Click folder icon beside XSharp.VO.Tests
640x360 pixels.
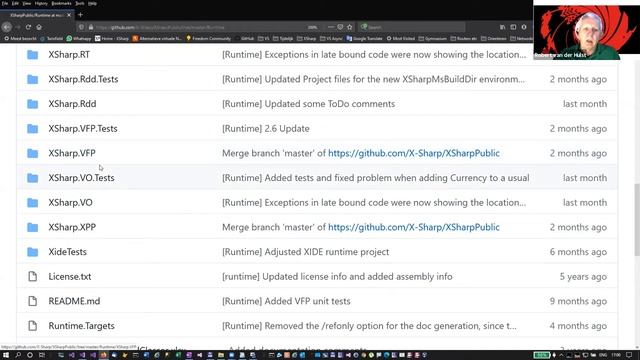(x=33, y=178)
